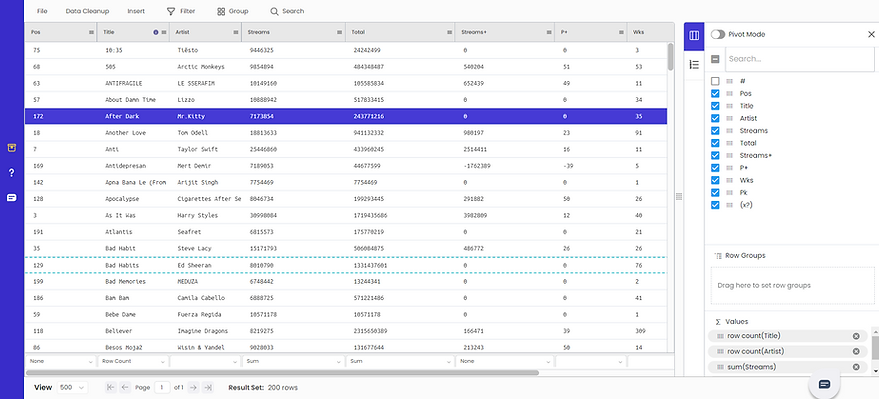Open Streams+ aggregation dropdown showing None
The width and height of the screenshot is (879, 399).
tap(505, 361)
